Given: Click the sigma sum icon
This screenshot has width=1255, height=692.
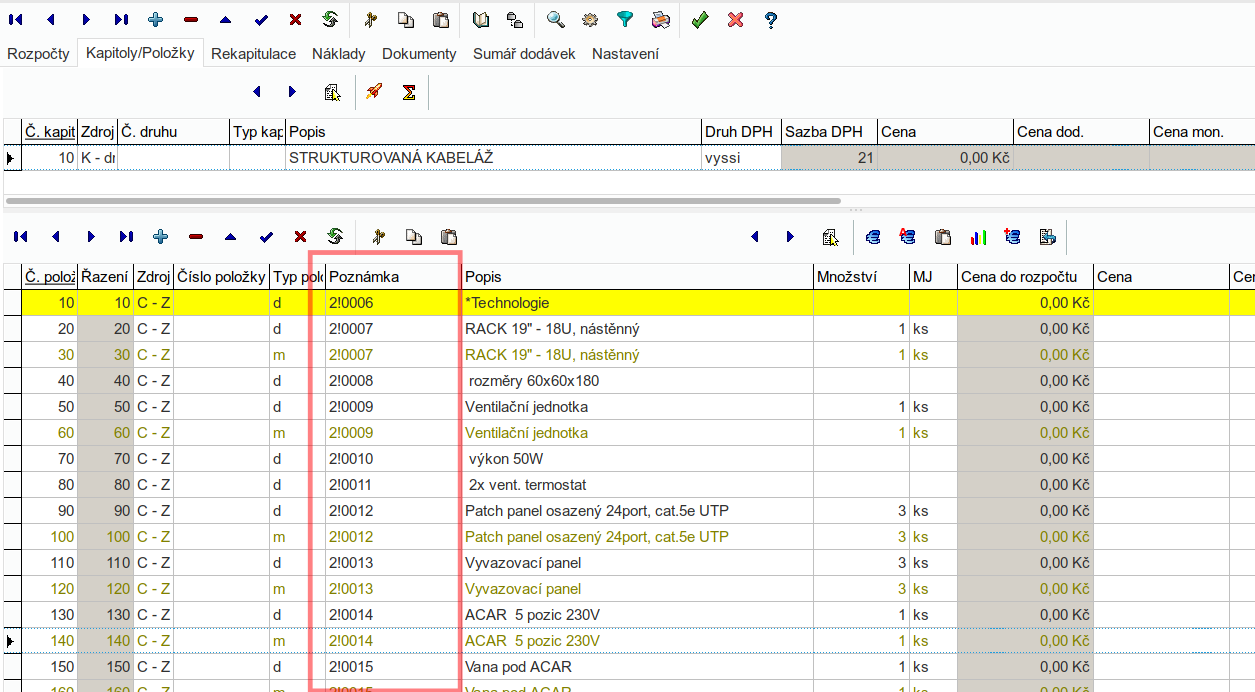Looking at the screenshot, I should [x=409, y=92].
